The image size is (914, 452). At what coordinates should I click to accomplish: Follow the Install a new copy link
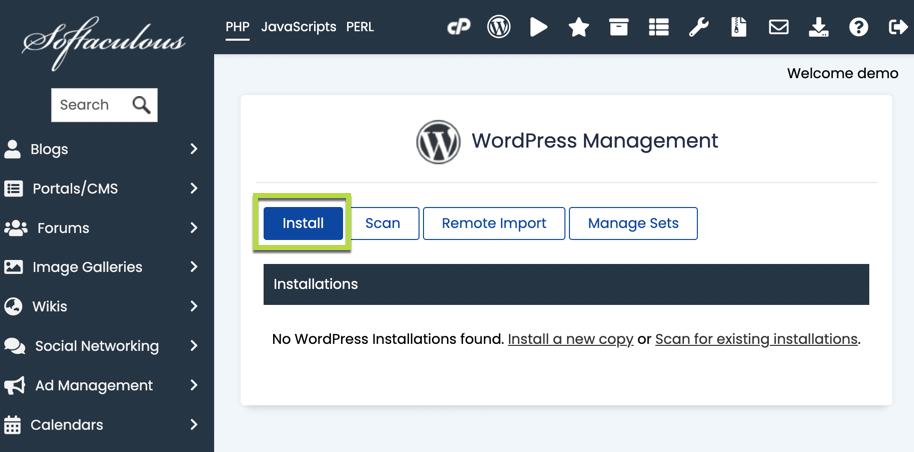(571, 339)
